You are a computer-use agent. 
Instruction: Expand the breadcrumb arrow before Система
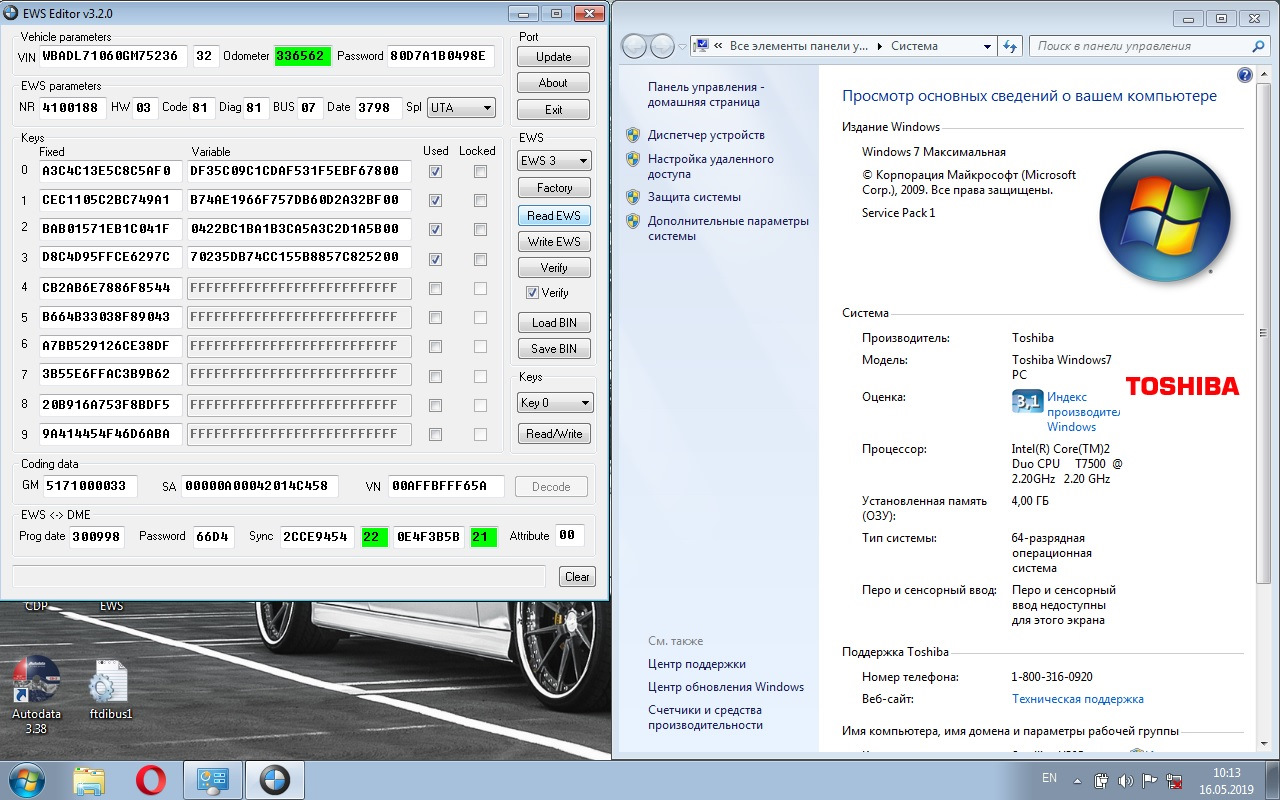pyautogui.click(x=880, y=46)
